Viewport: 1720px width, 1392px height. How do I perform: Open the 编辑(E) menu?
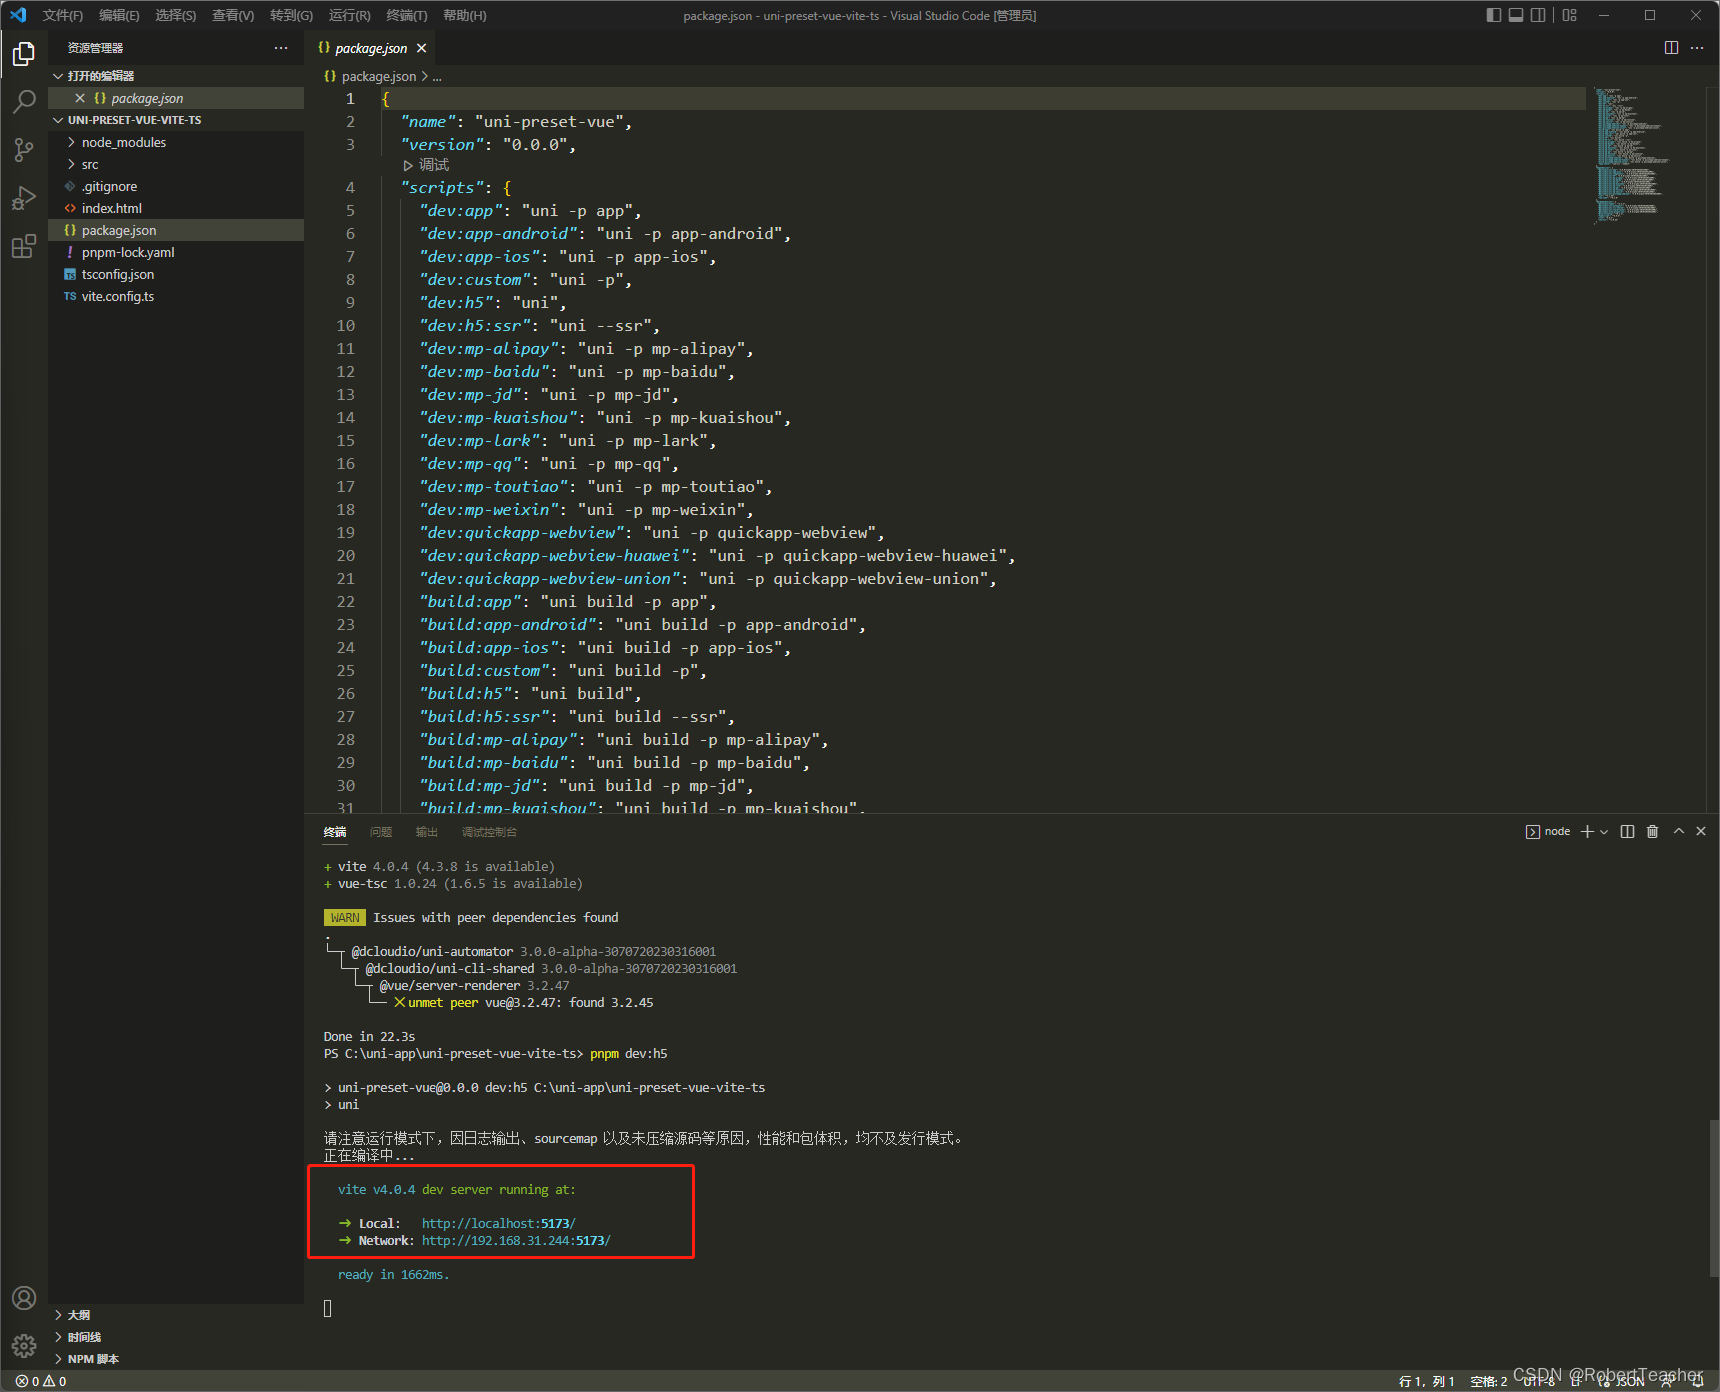[119, 15]
